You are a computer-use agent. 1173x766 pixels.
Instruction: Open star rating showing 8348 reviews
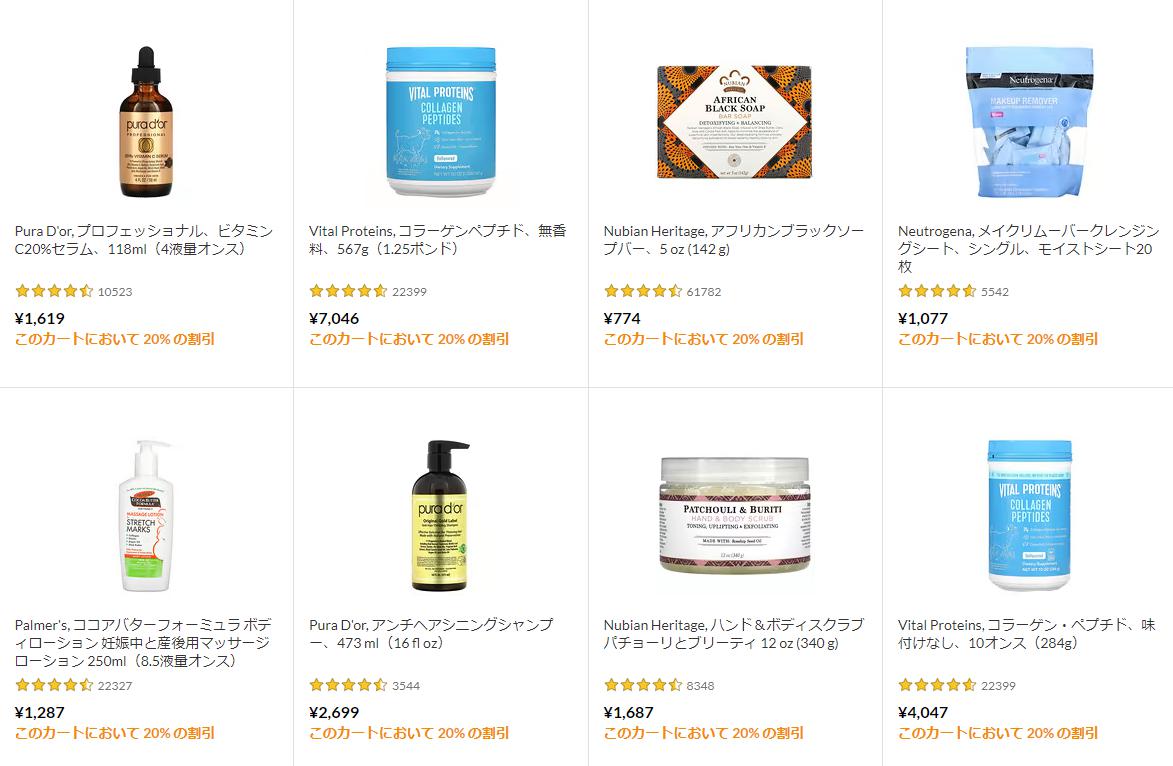[x=643, y=684]
